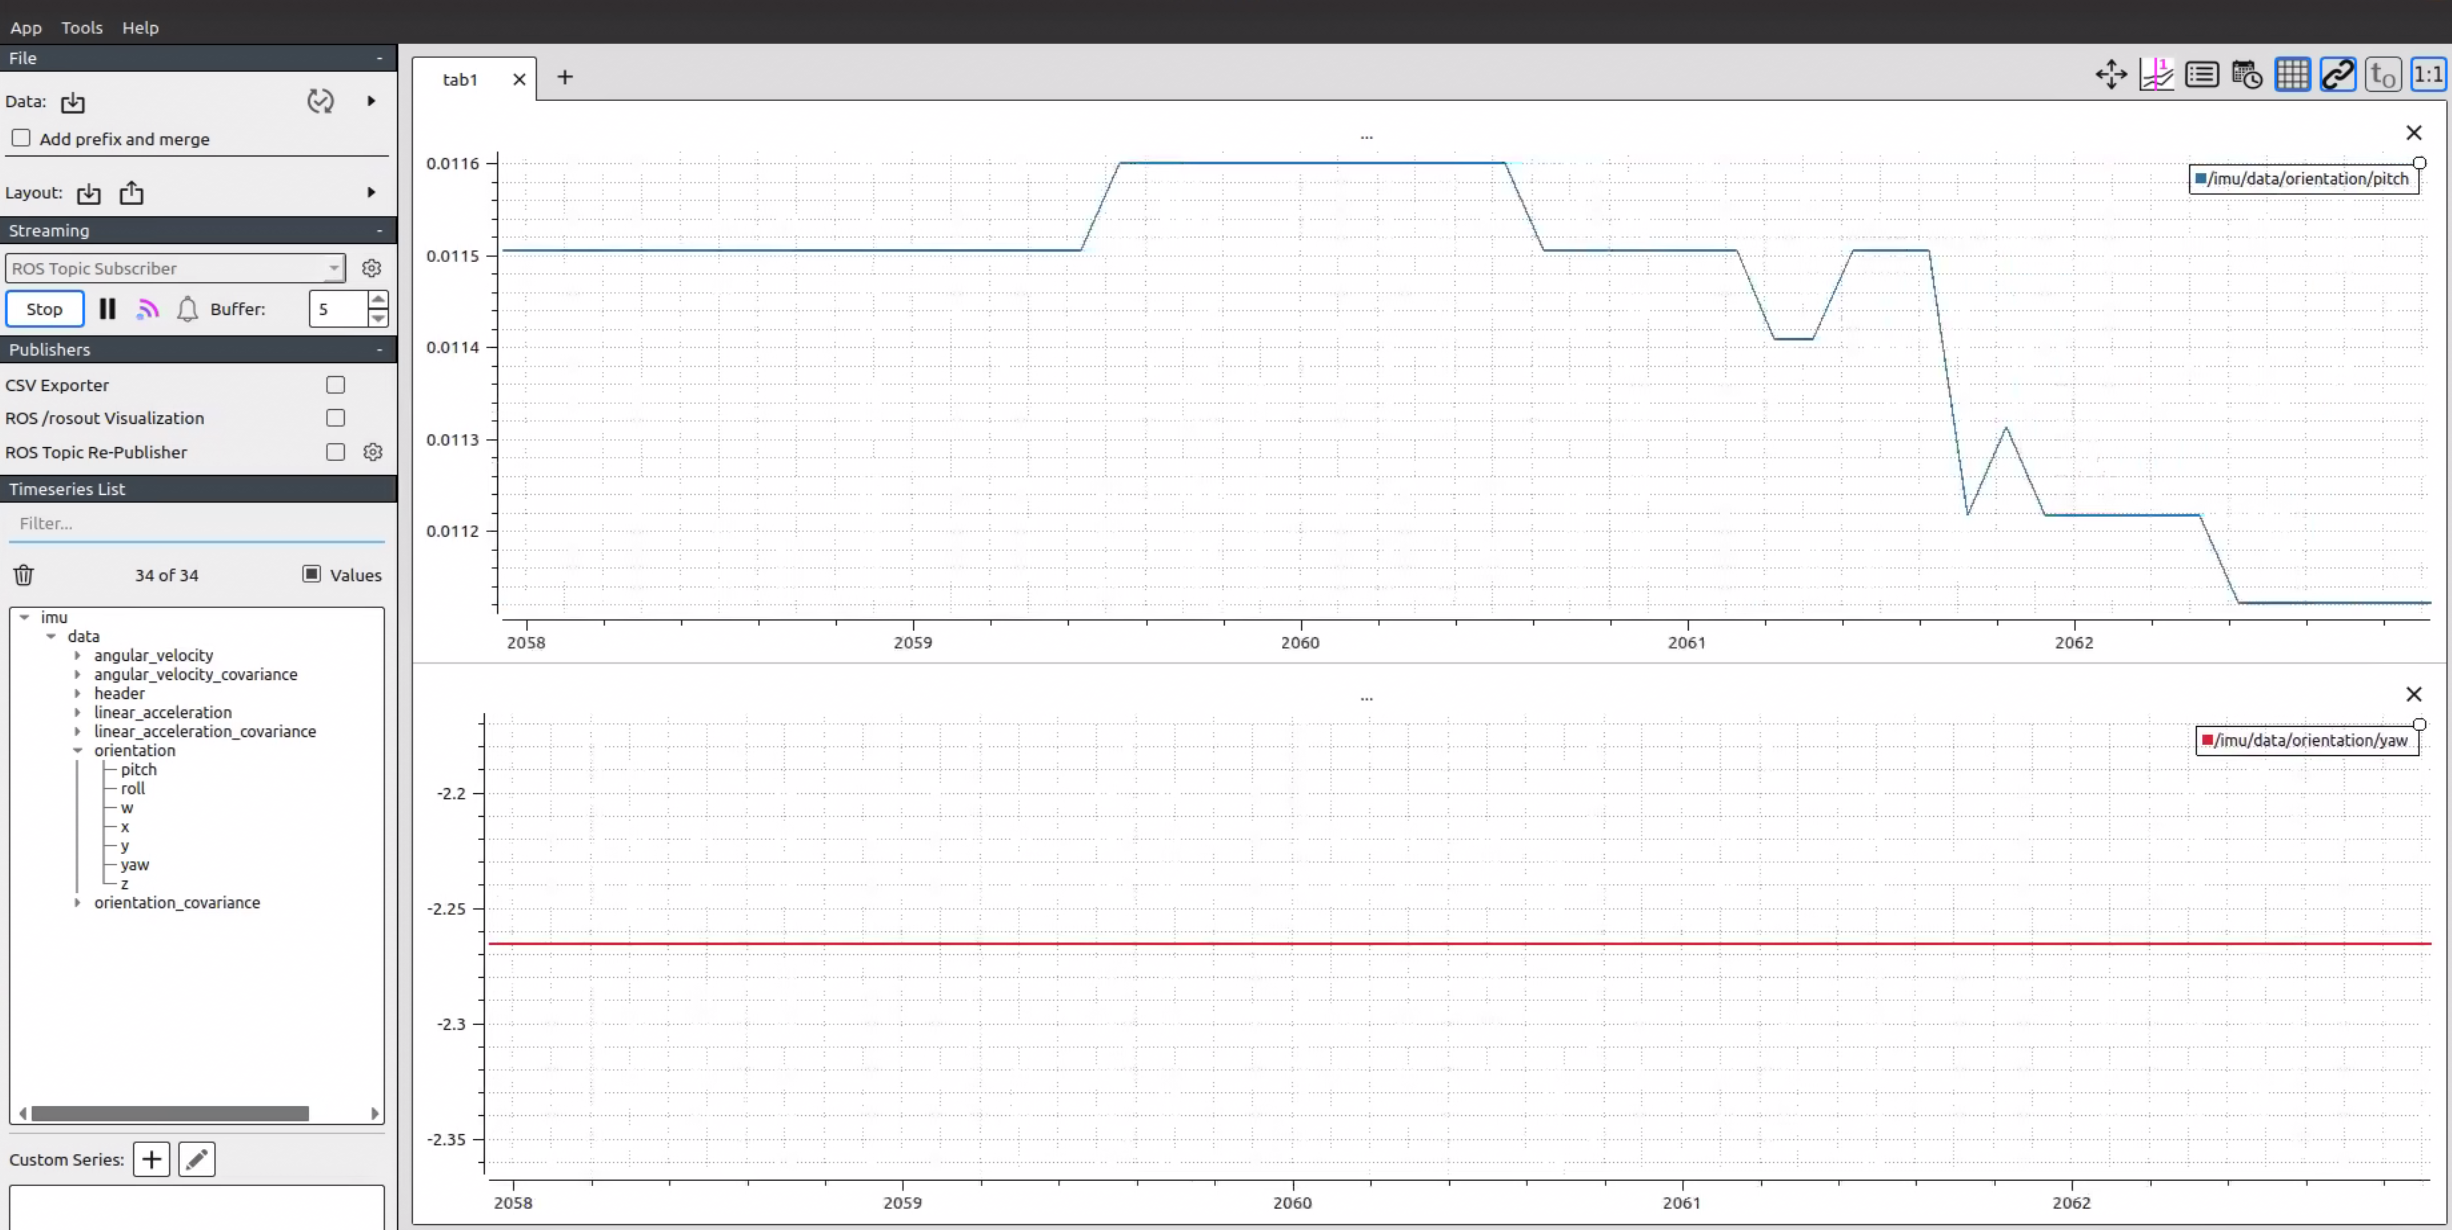Pause streaming with the pause icon
The width and height of the screenshot is (2452, 1230).
click(x=108, y=309)
